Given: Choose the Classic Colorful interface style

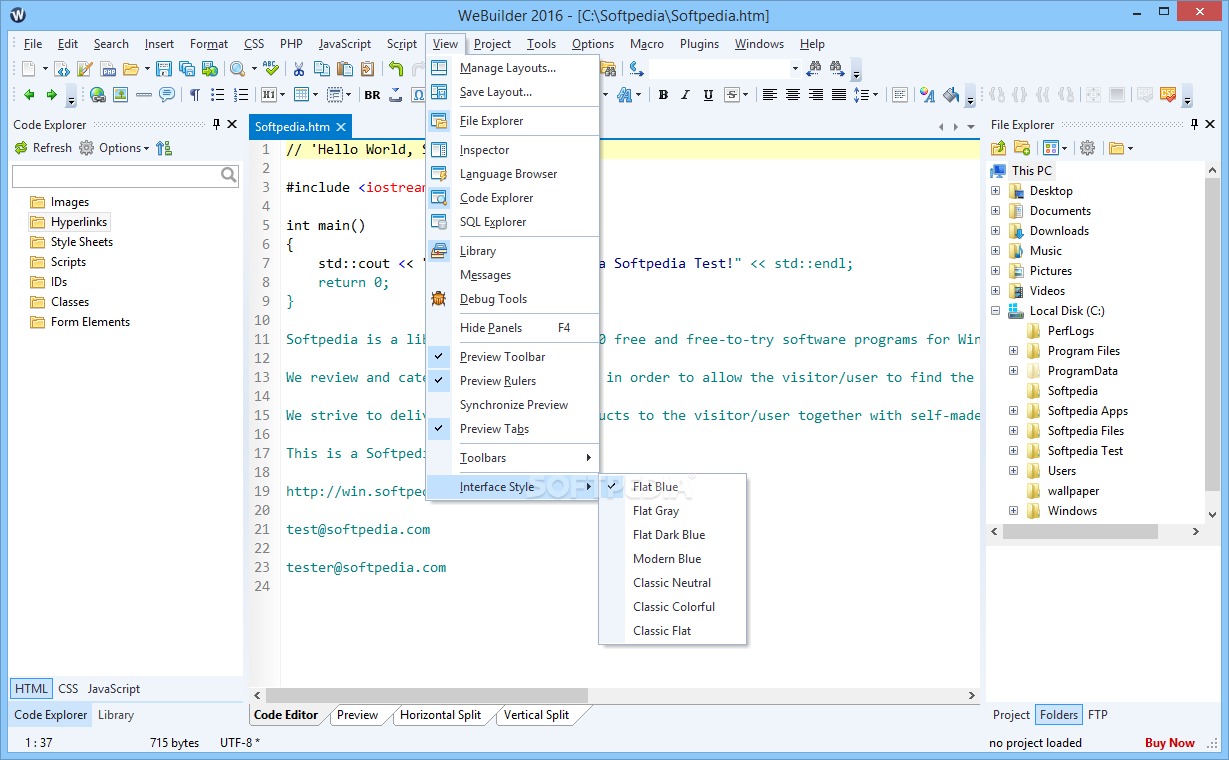Looking at the screenshot, I should (672, 607).
